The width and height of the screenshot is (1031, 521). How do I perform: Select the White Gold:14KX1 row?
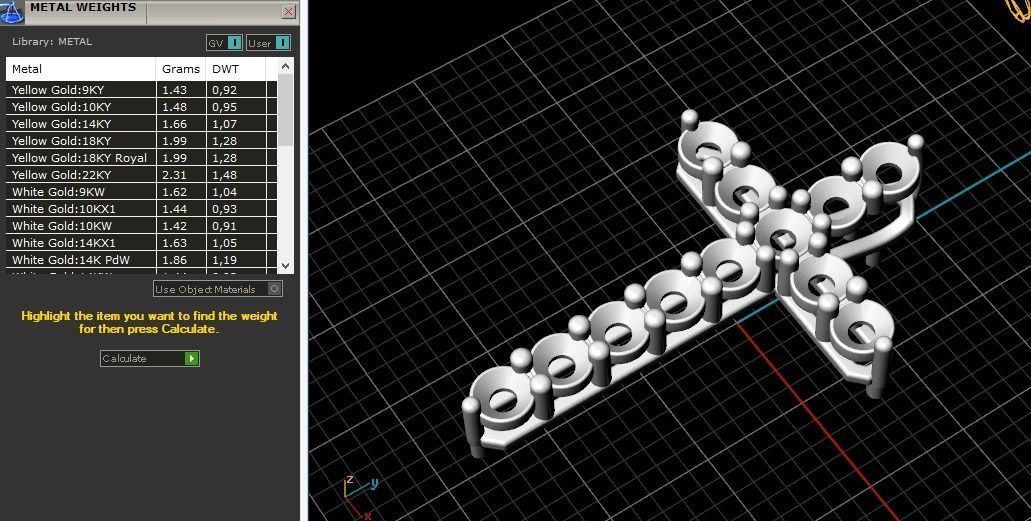(141, 243)
